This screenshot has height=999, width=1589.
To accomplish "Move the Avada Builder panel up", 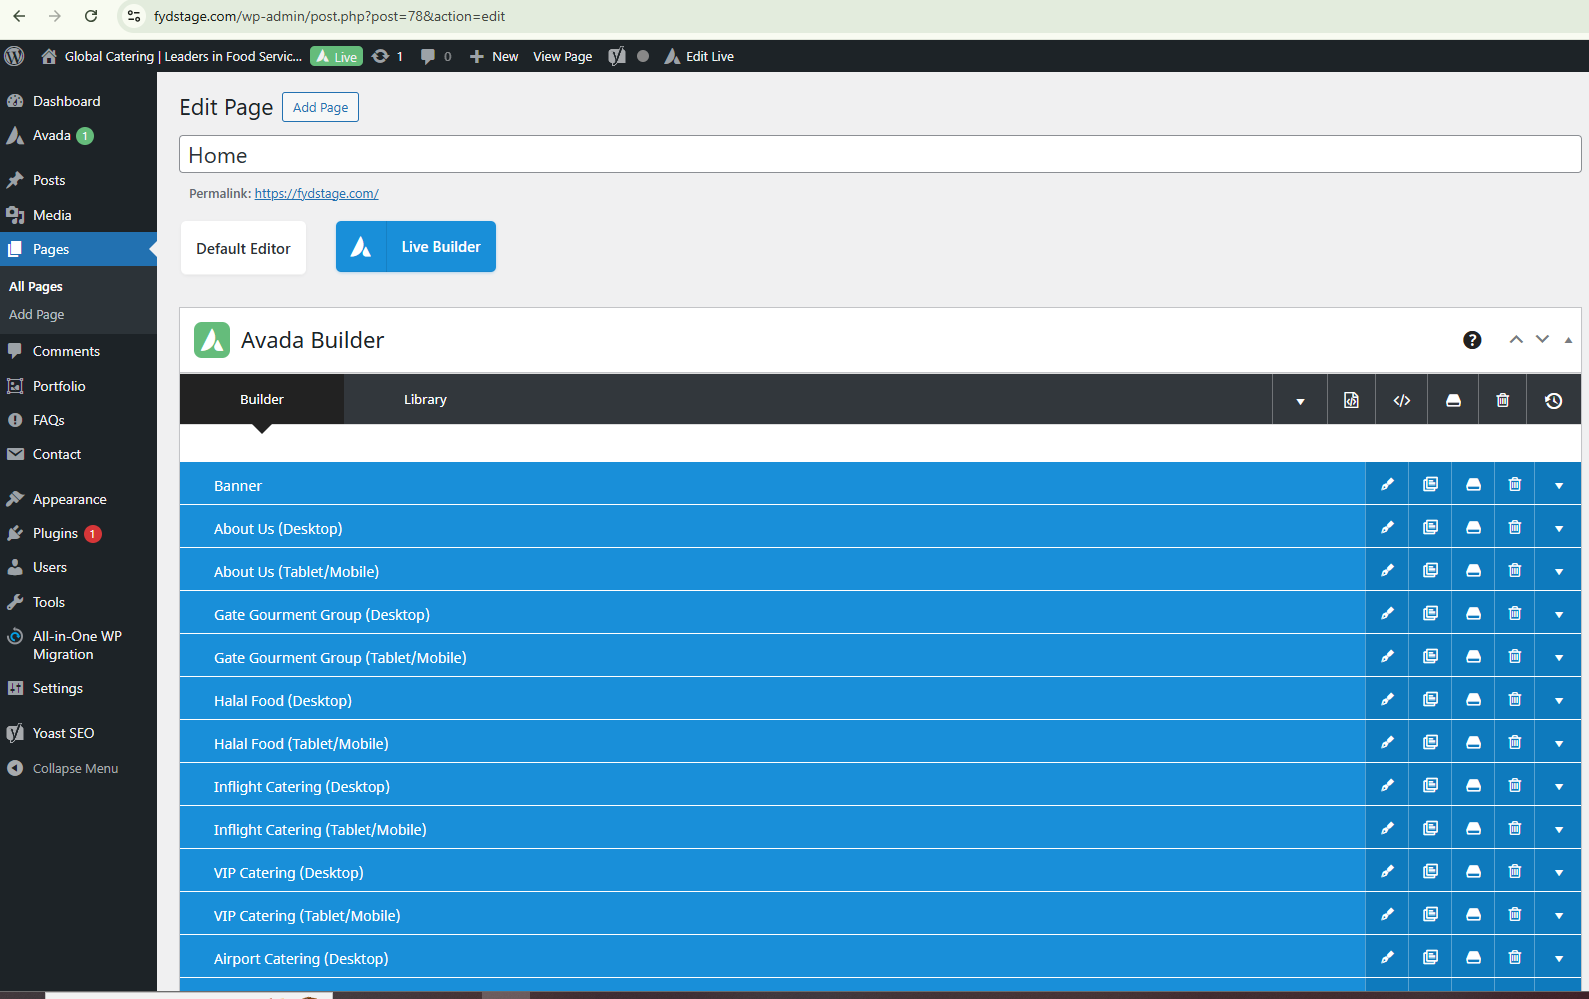I will pyautogui.click(x=1516, y=340).
